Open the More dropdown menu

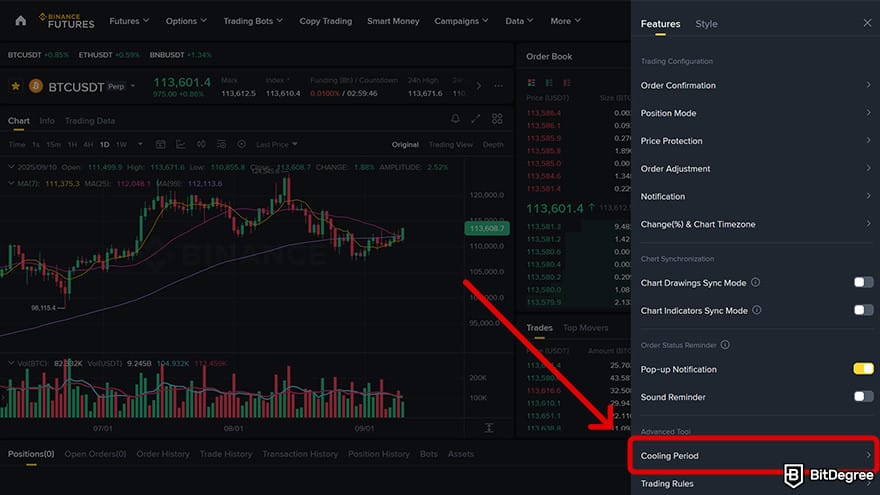coord(565,21)
